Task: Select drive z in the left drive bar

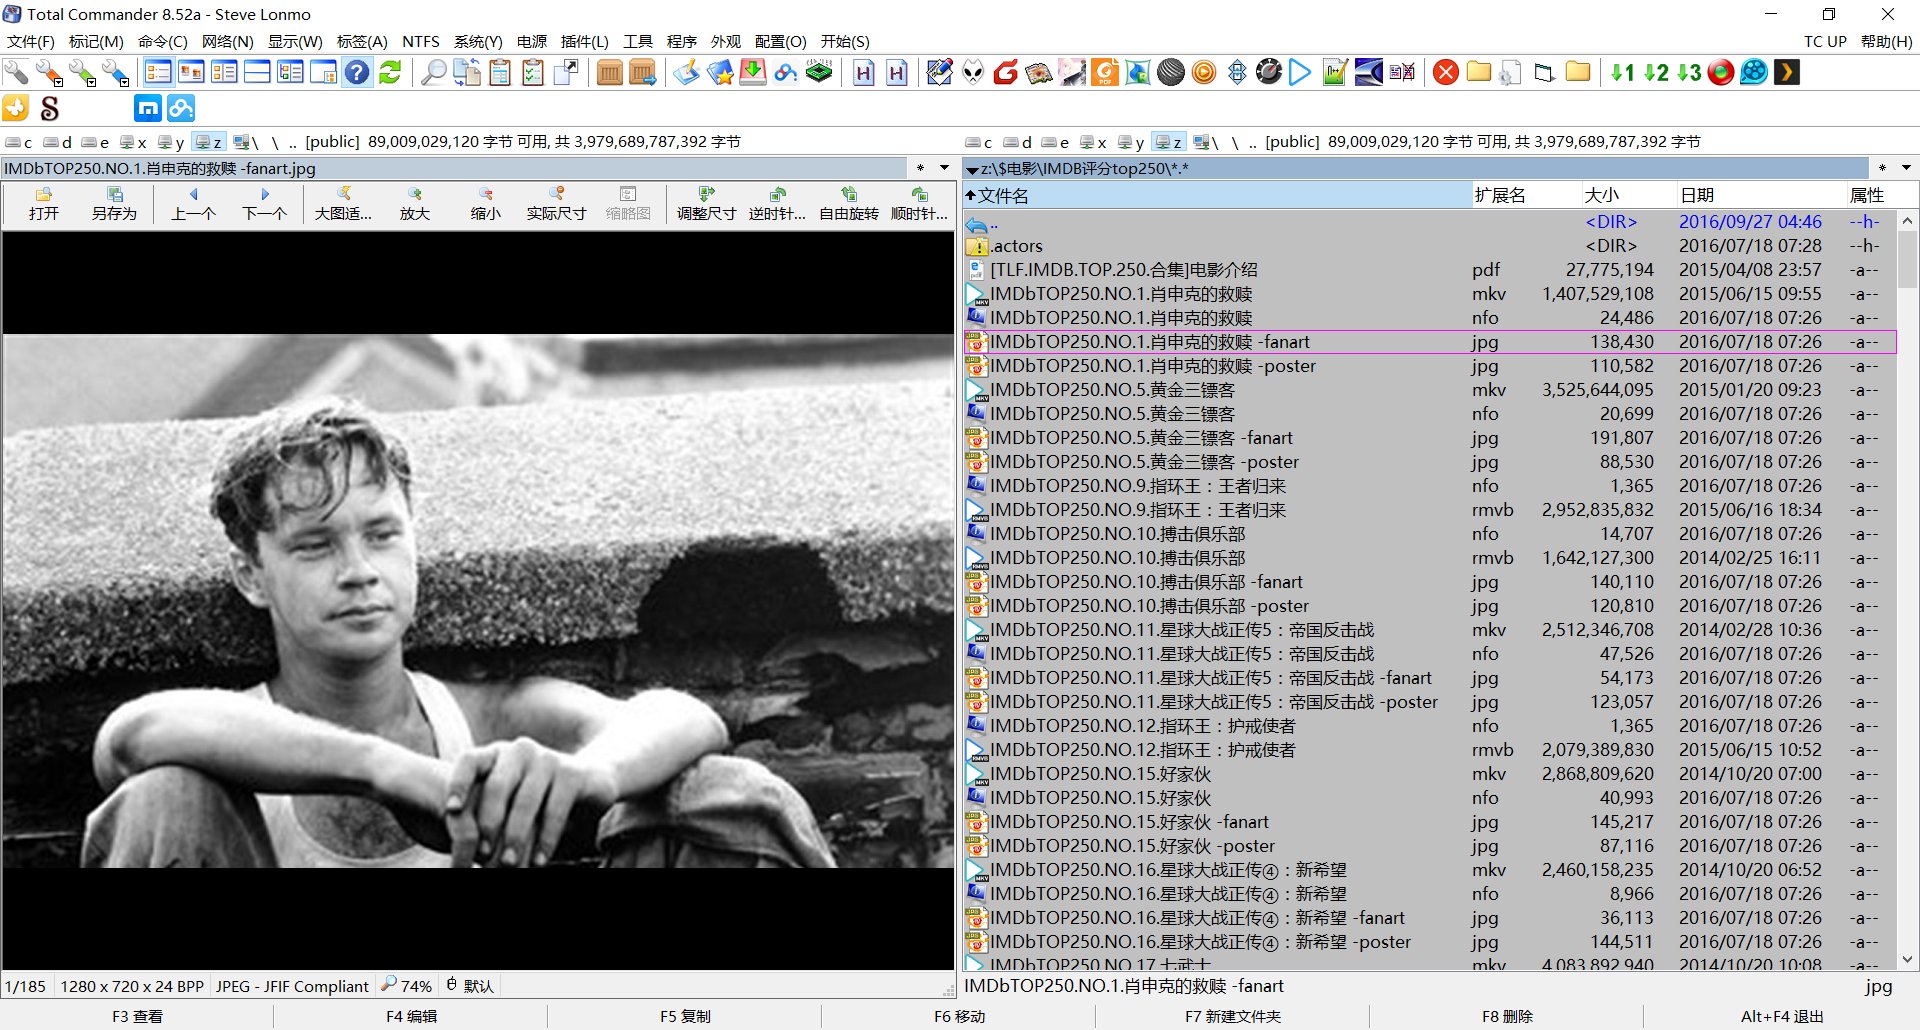Action: [209, 142]
